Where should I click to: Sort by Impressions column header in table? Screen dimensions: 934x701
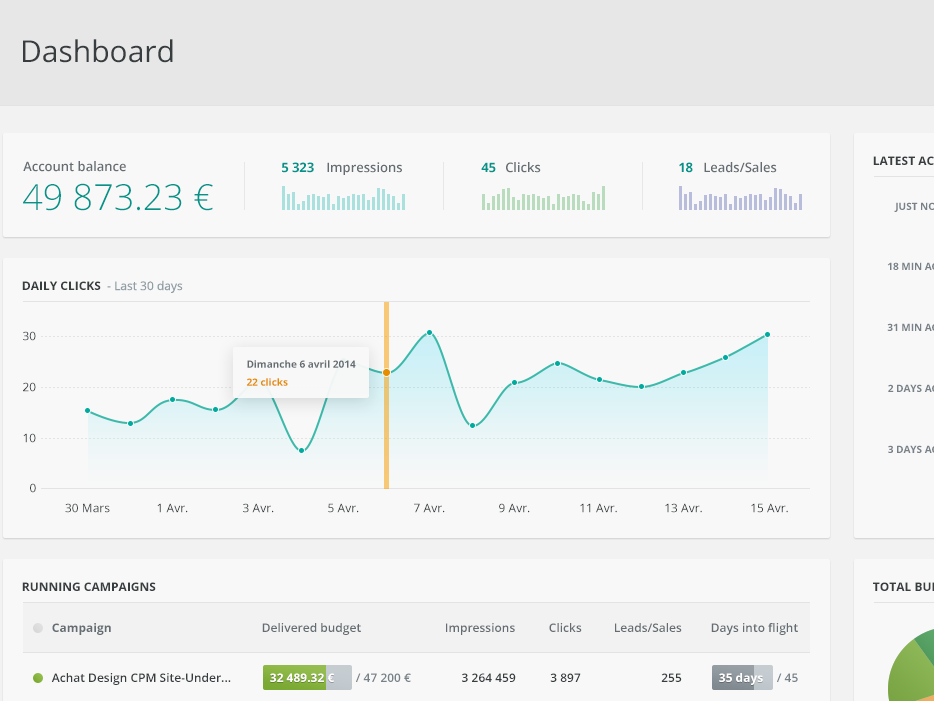tap(480, 628)
